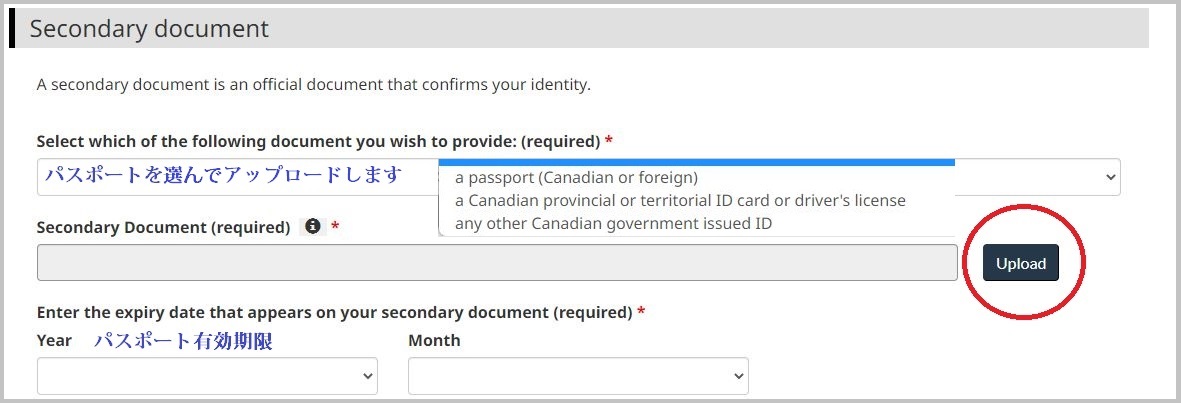The height and width of the screenshot is (403, 1181).
Task: Click the sentence describing a secondary document
Action: tap(313, 84)
